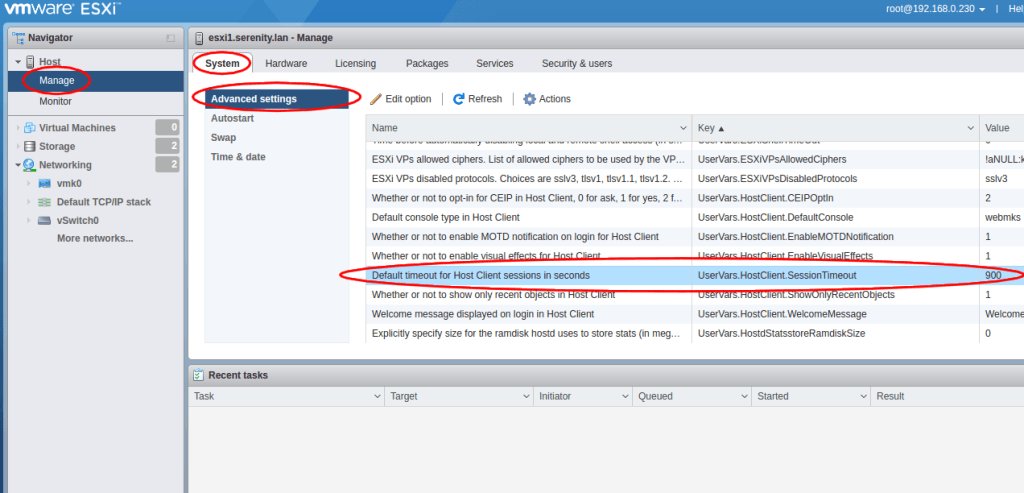The width and height of the screenshot is (1024, 493).
Task: Open the Task column dropdown in Recent tasks
Action: (x=377, y=396)
